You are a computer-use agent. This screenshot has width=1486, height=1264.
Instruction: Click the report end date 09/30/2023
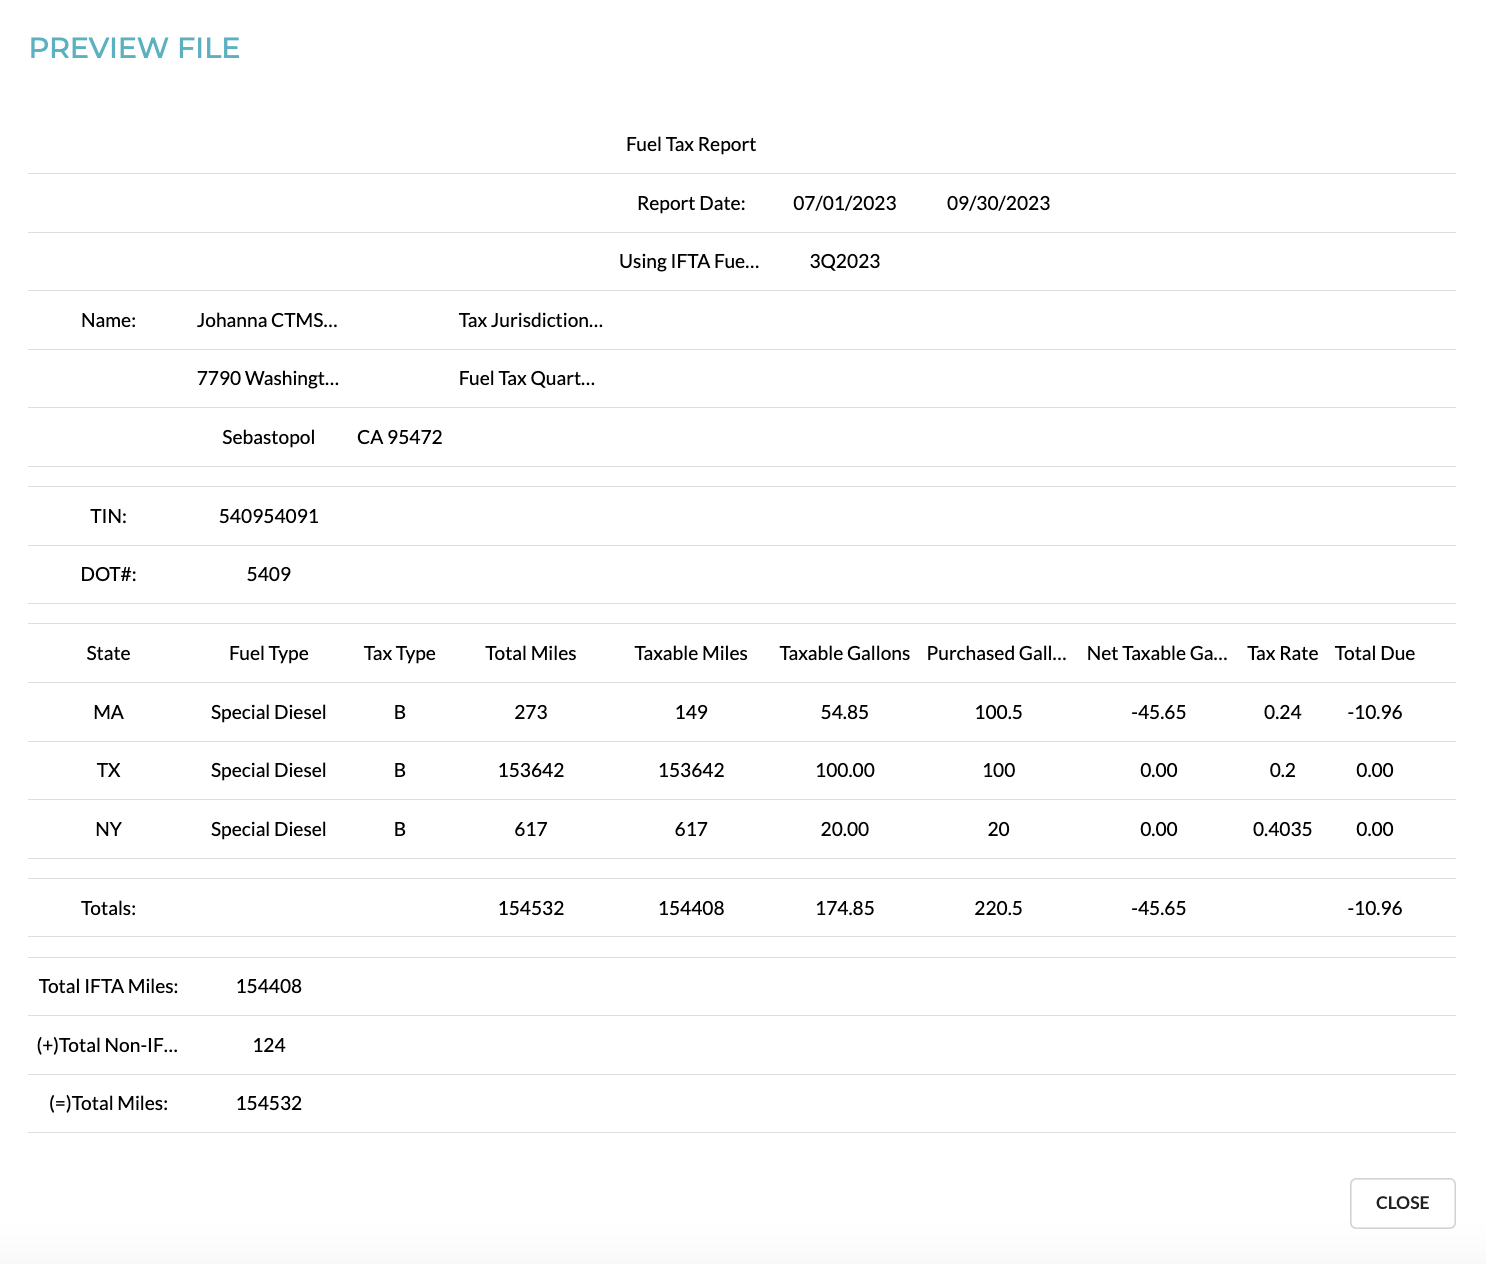coord(998,203)
